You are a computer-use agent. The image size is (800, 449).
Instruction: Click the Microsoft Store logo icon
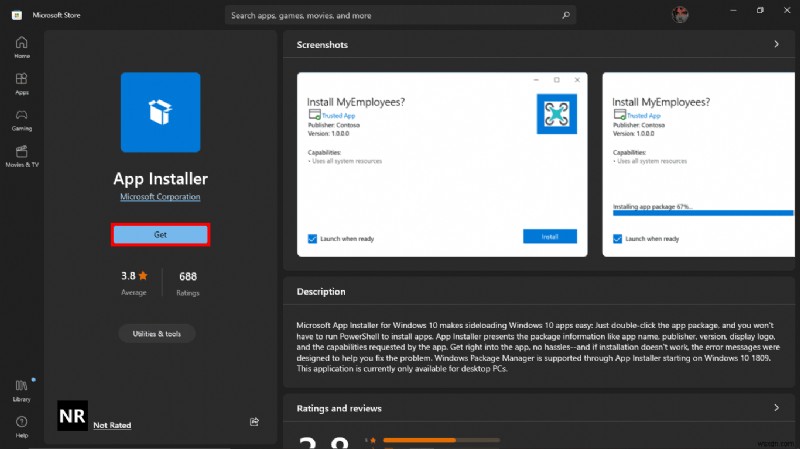click(17, 15)
